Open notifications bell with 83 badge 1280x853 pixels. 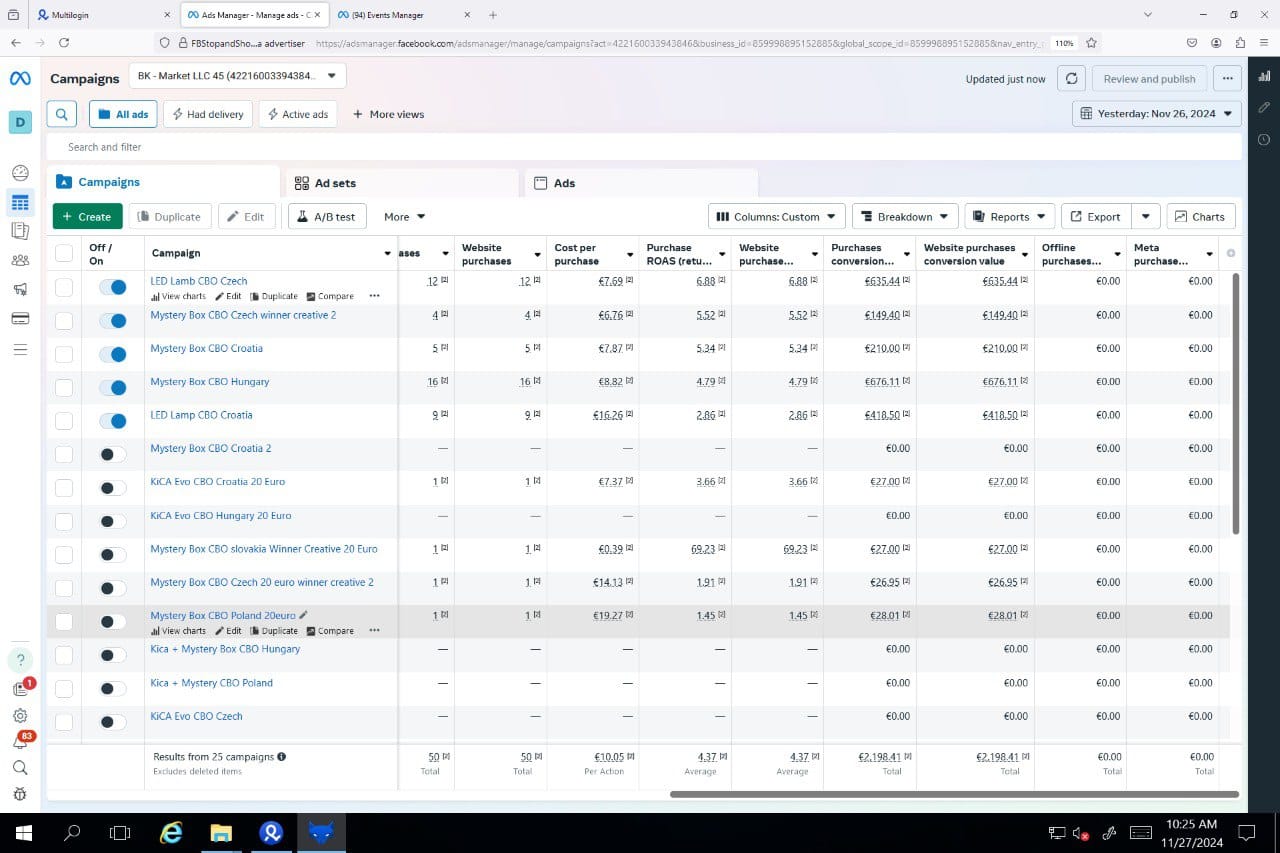coord(20,742)
